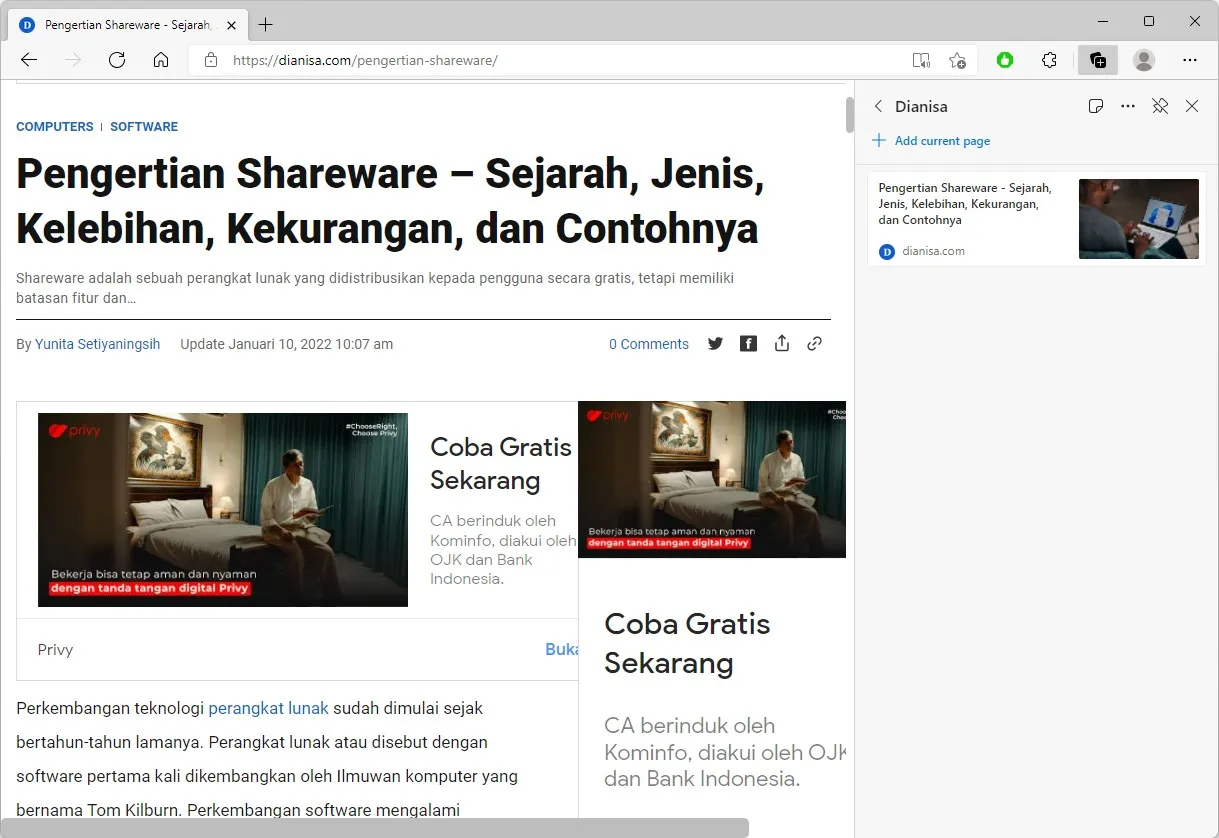Click the Extensions puzzle icon
Image resolution: width=1219 pixels, height=838 pixels.
(x=1049, y=60)
